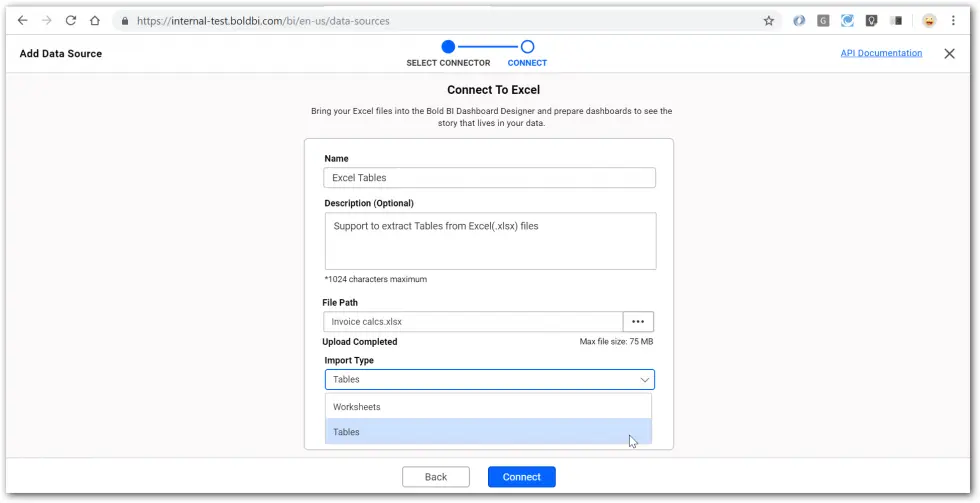Click the Import Type chevron arrow
The height and width of the screenshot is (503, 980).
point(643,380)
